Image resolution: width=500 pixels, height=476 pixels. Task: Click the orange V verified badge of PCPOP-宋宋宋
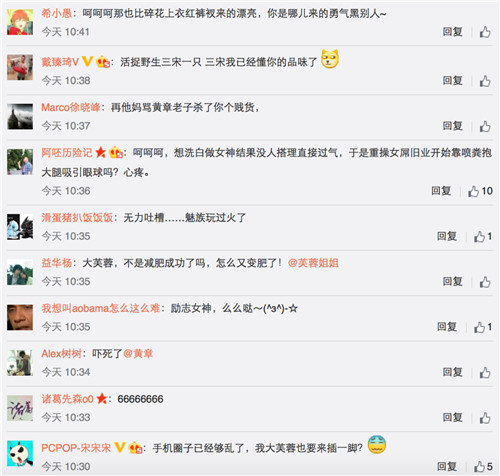pos(120,447)
